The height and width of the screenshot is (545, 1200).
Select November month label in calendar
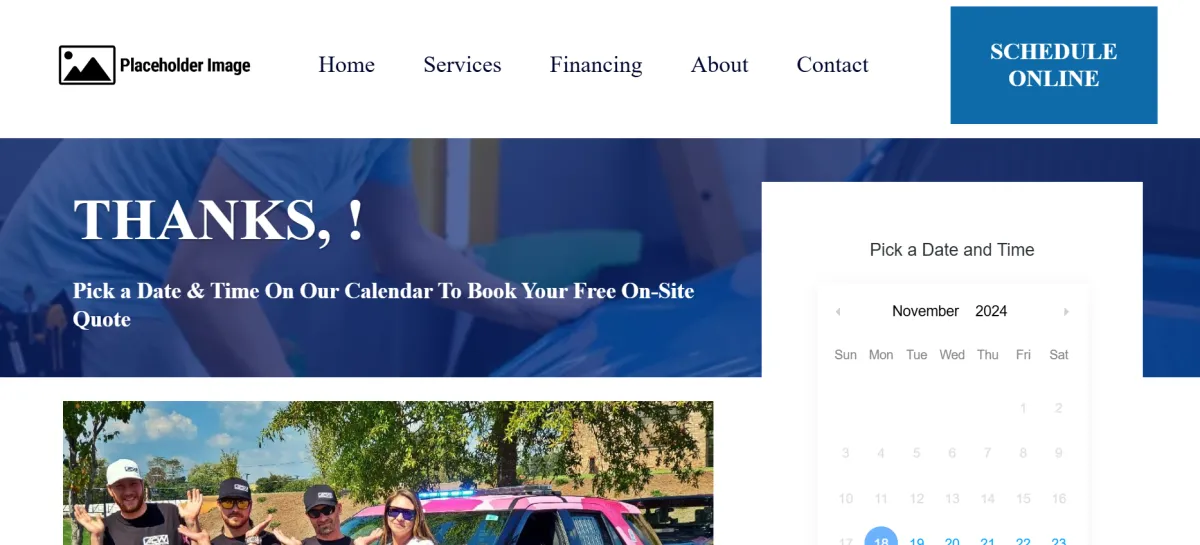point(925,311)
